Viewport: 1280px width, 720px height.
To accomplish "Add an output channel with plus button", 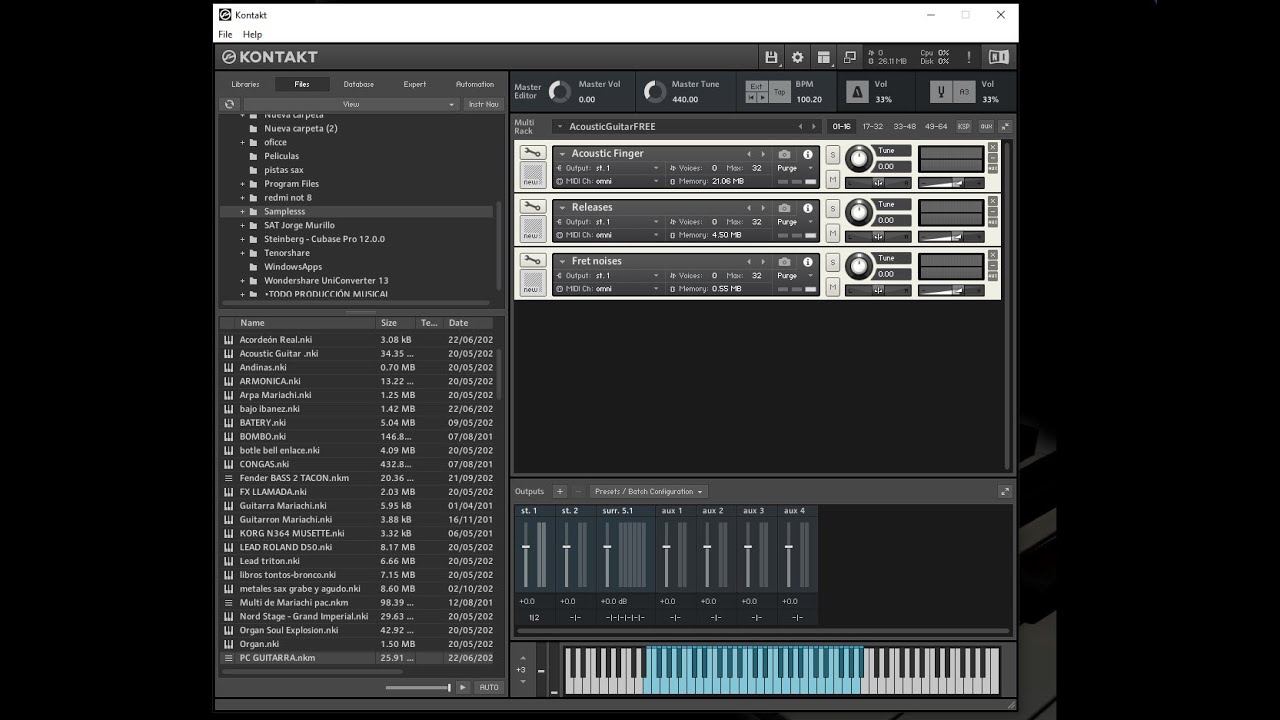I will tap(560, 491).
